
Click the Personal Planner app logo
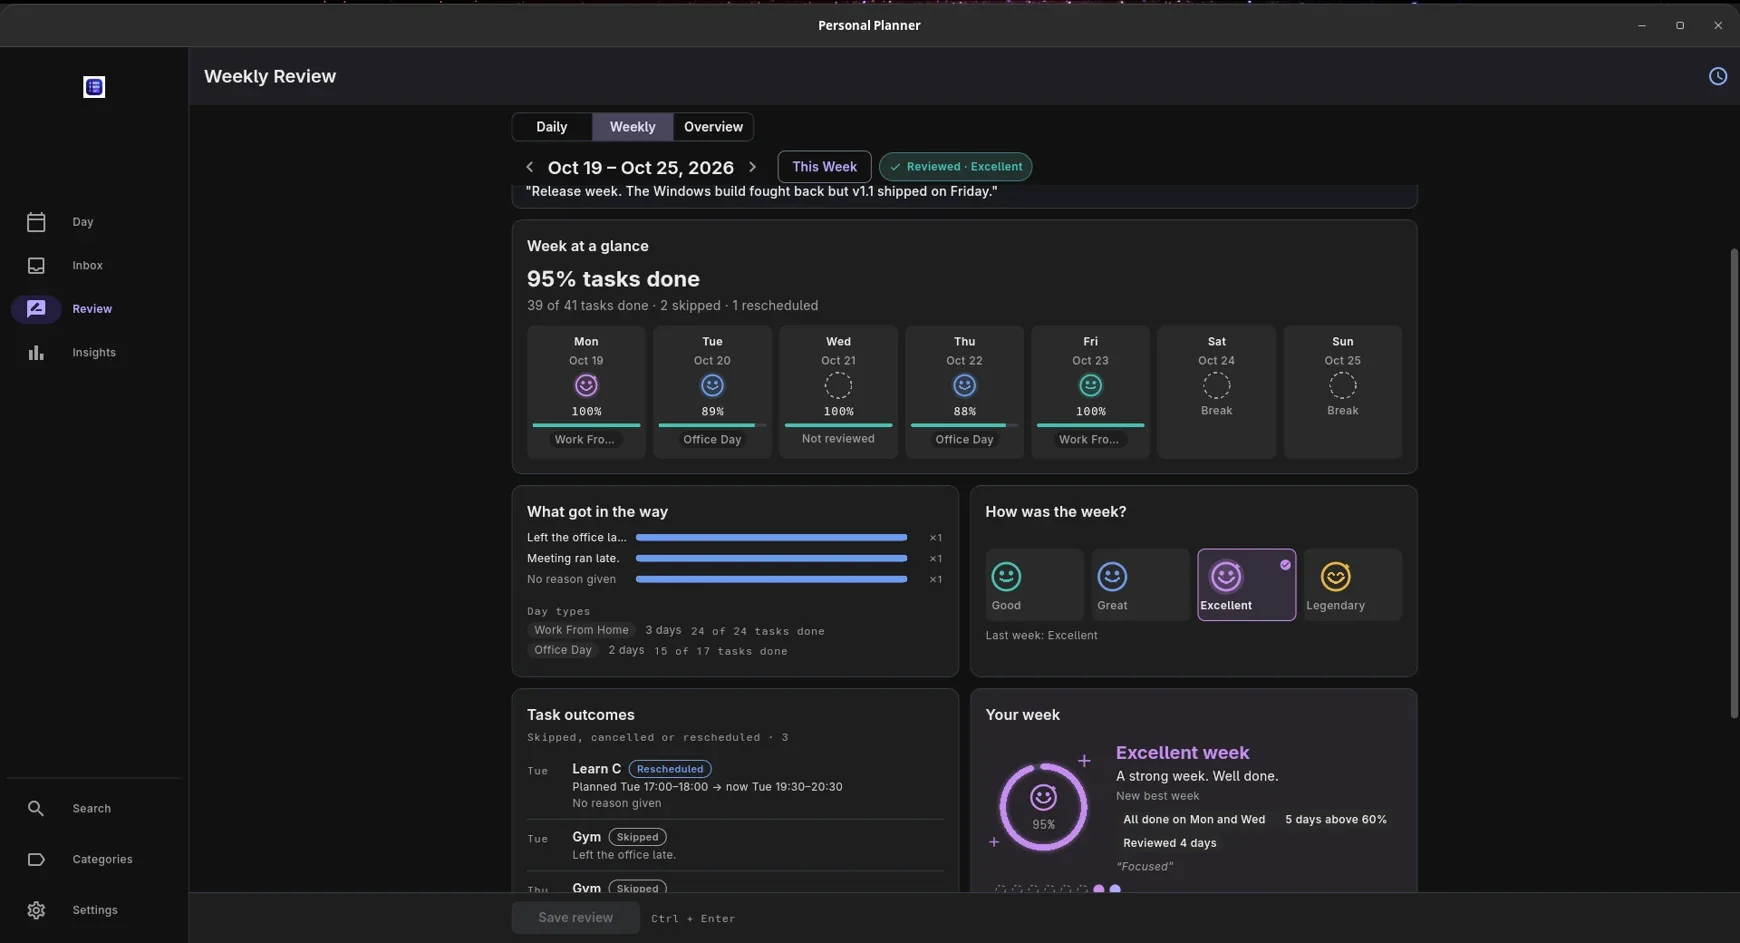click(94, 87)
